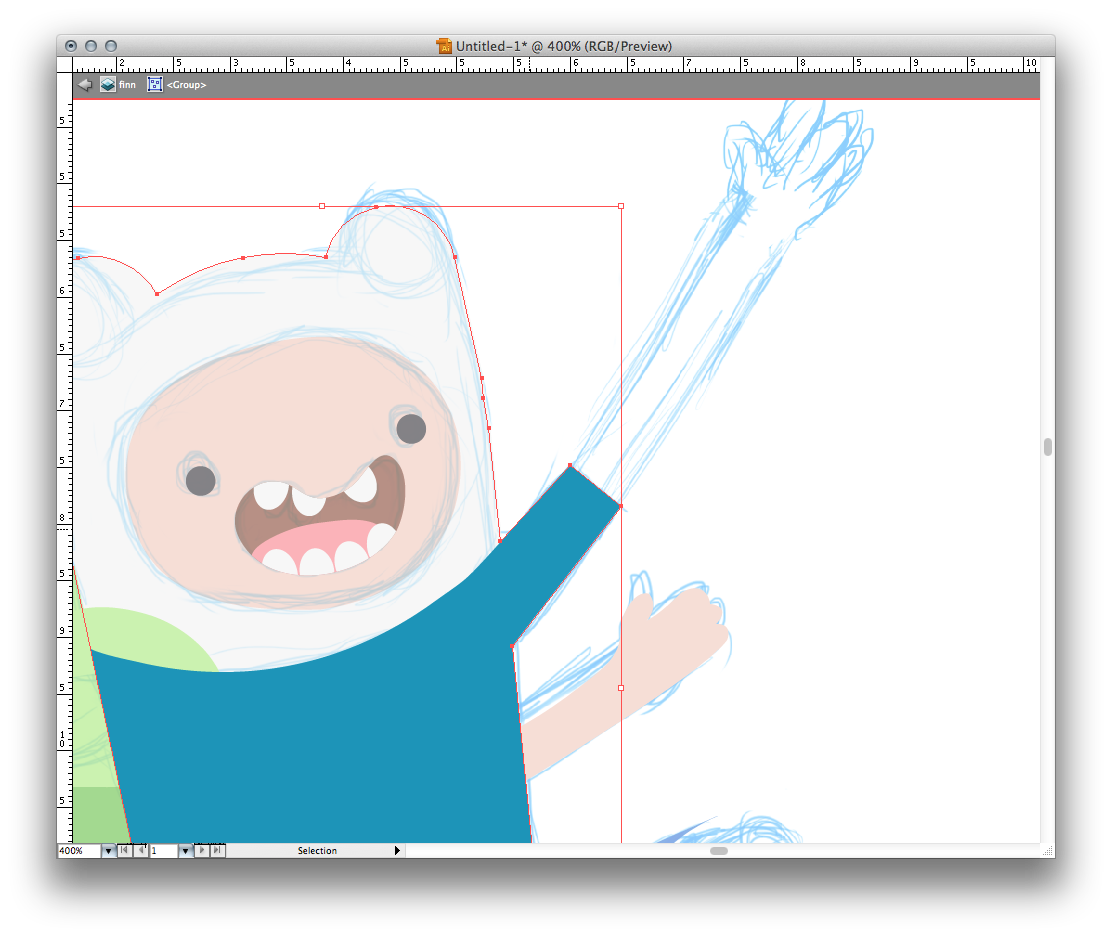Jump to the last artboard

pyautogui.click(x=218, y=851)
